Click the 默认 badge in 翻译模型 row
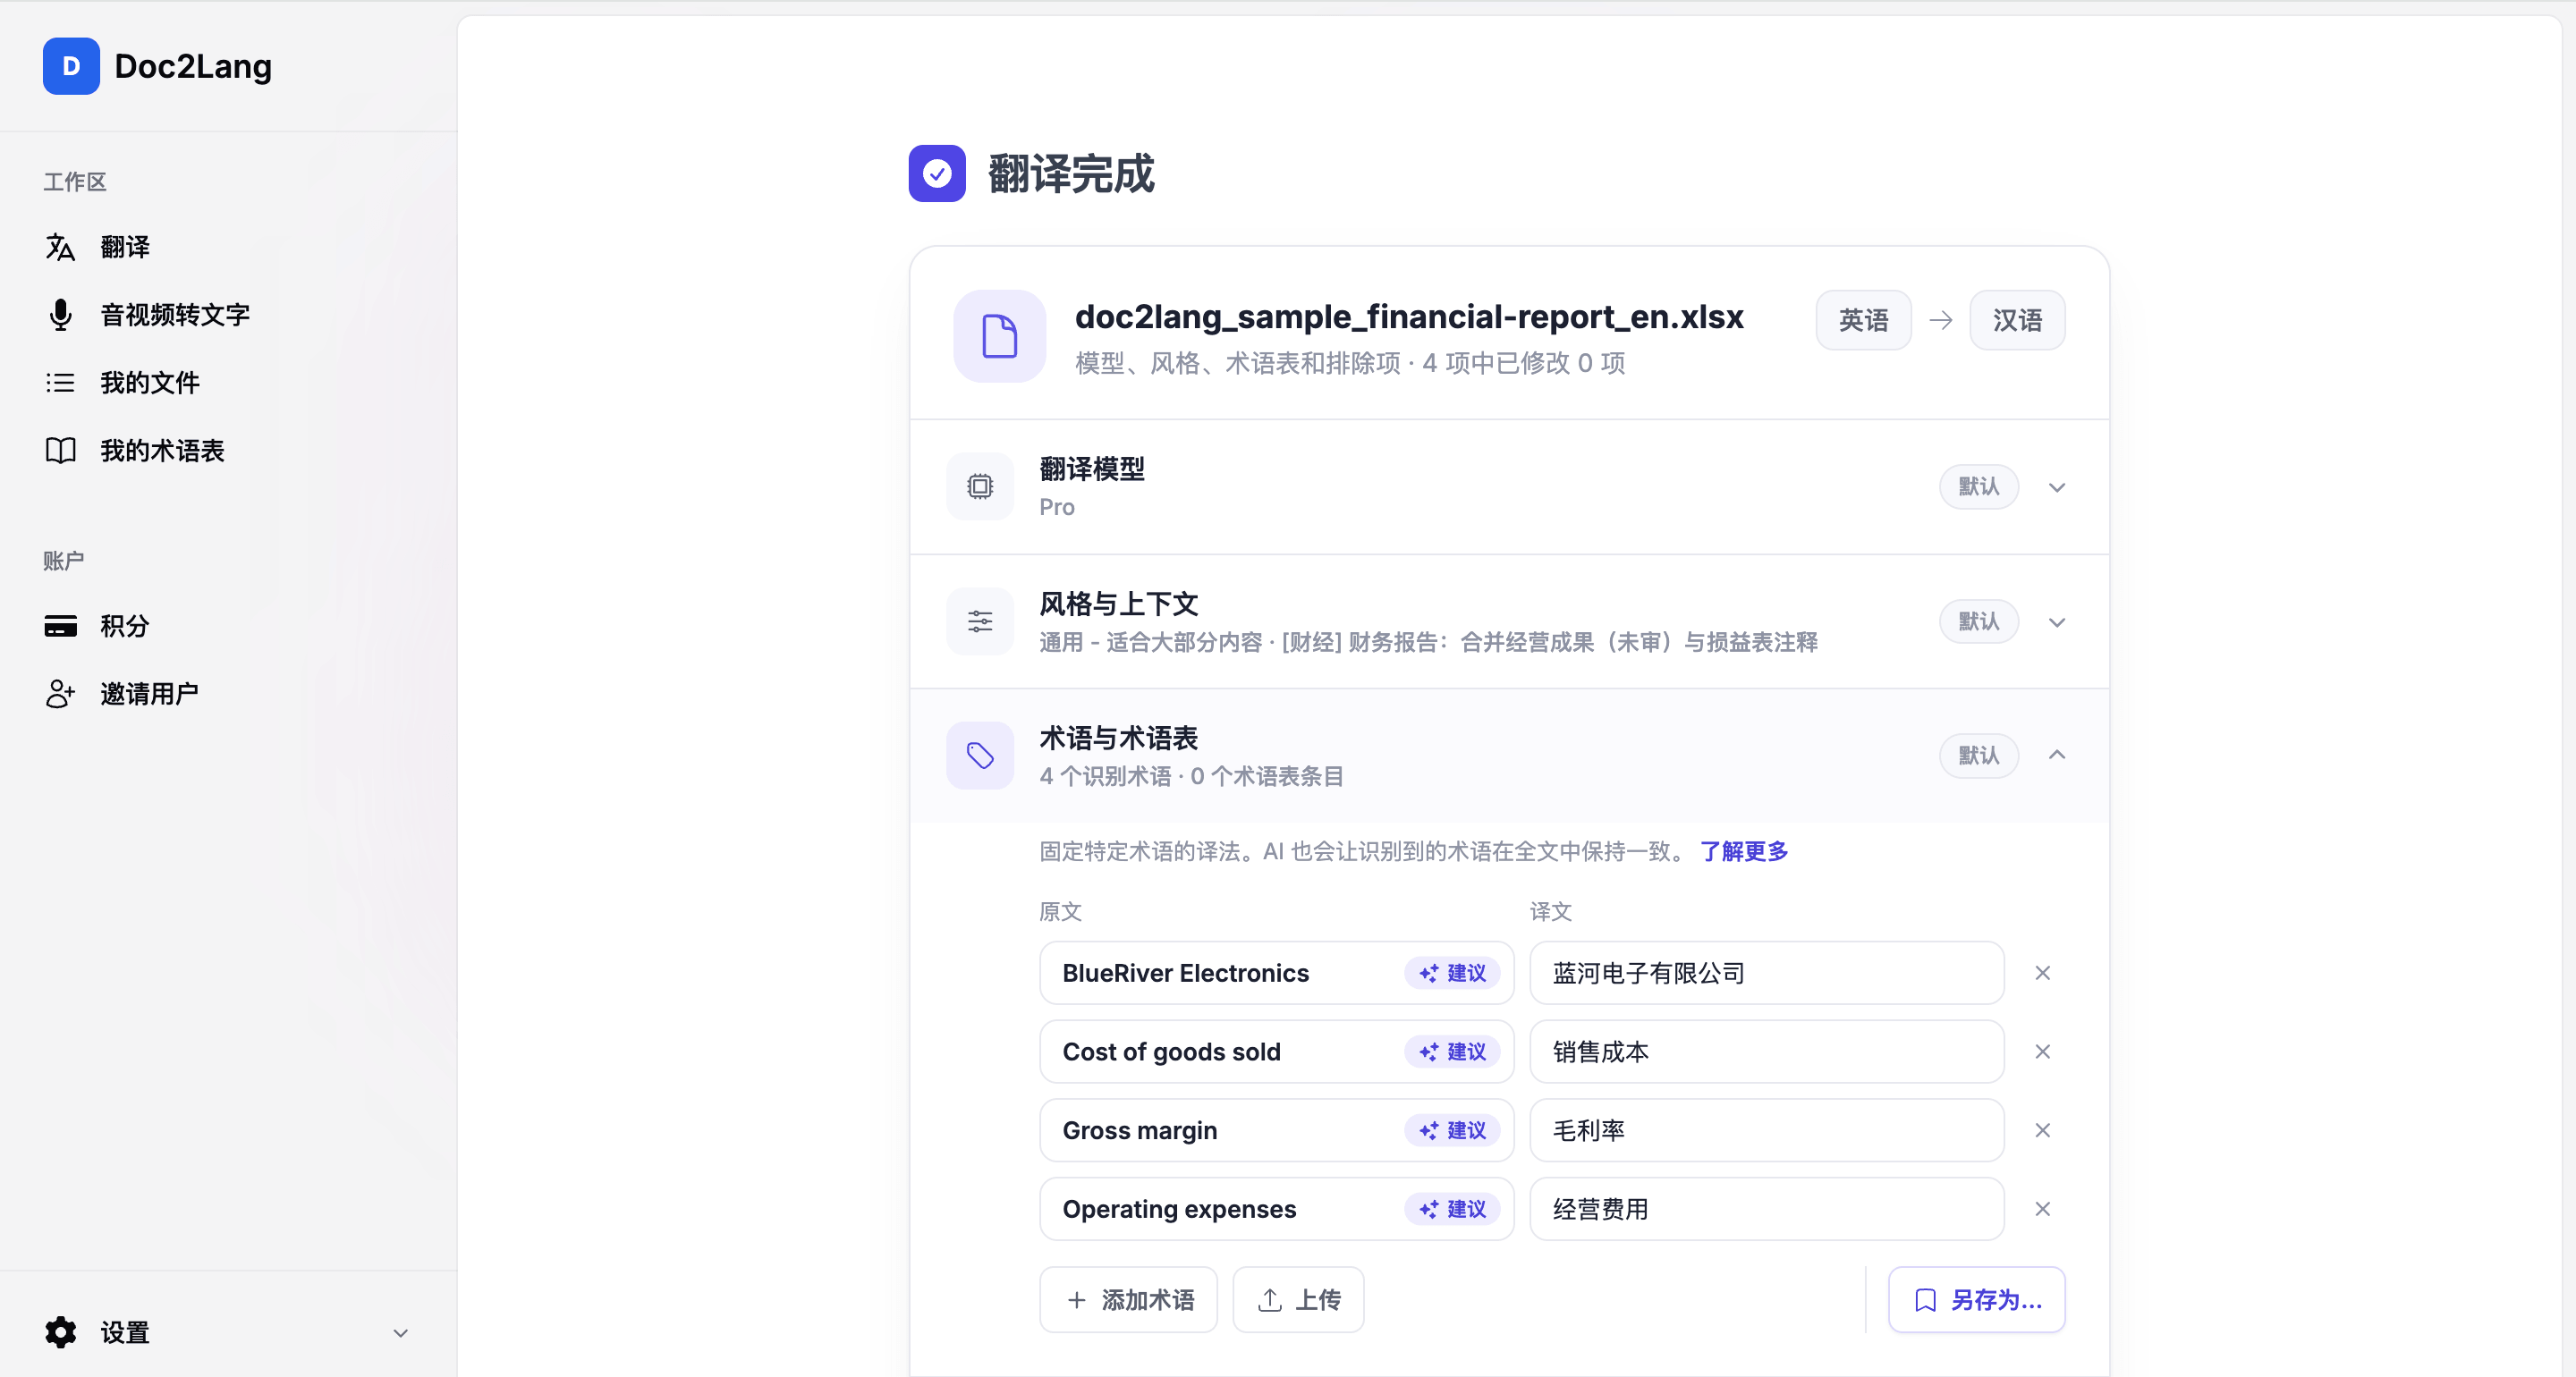 pyautogui.click(x=1978, y=487)
